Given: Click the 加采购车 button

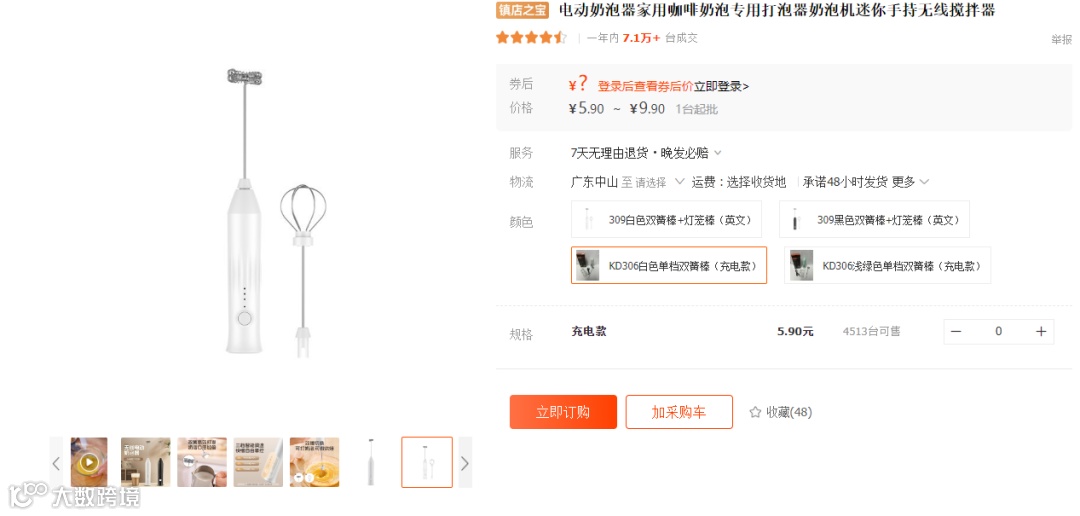Looking at the screenshot, I should coord(679,412).
